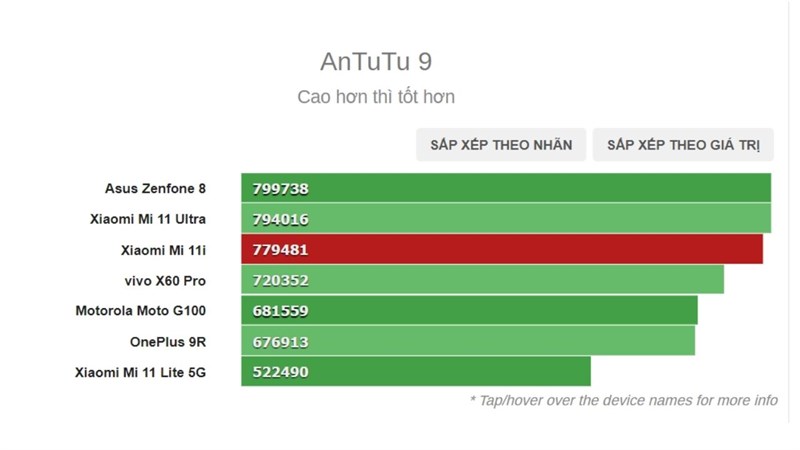
Task: Click the Xiaomi Mi 11i device label
Action: click(163, 250)
